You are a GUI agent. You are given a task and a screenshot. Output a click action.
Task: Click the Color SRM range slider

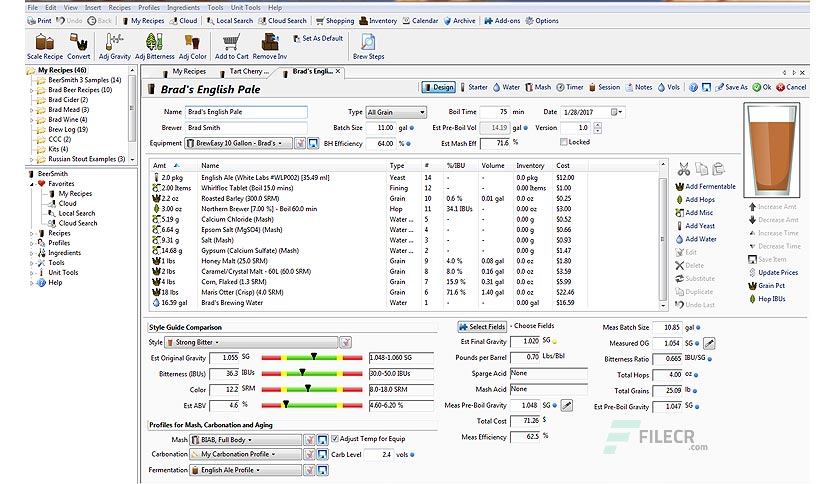coord(312,389)
